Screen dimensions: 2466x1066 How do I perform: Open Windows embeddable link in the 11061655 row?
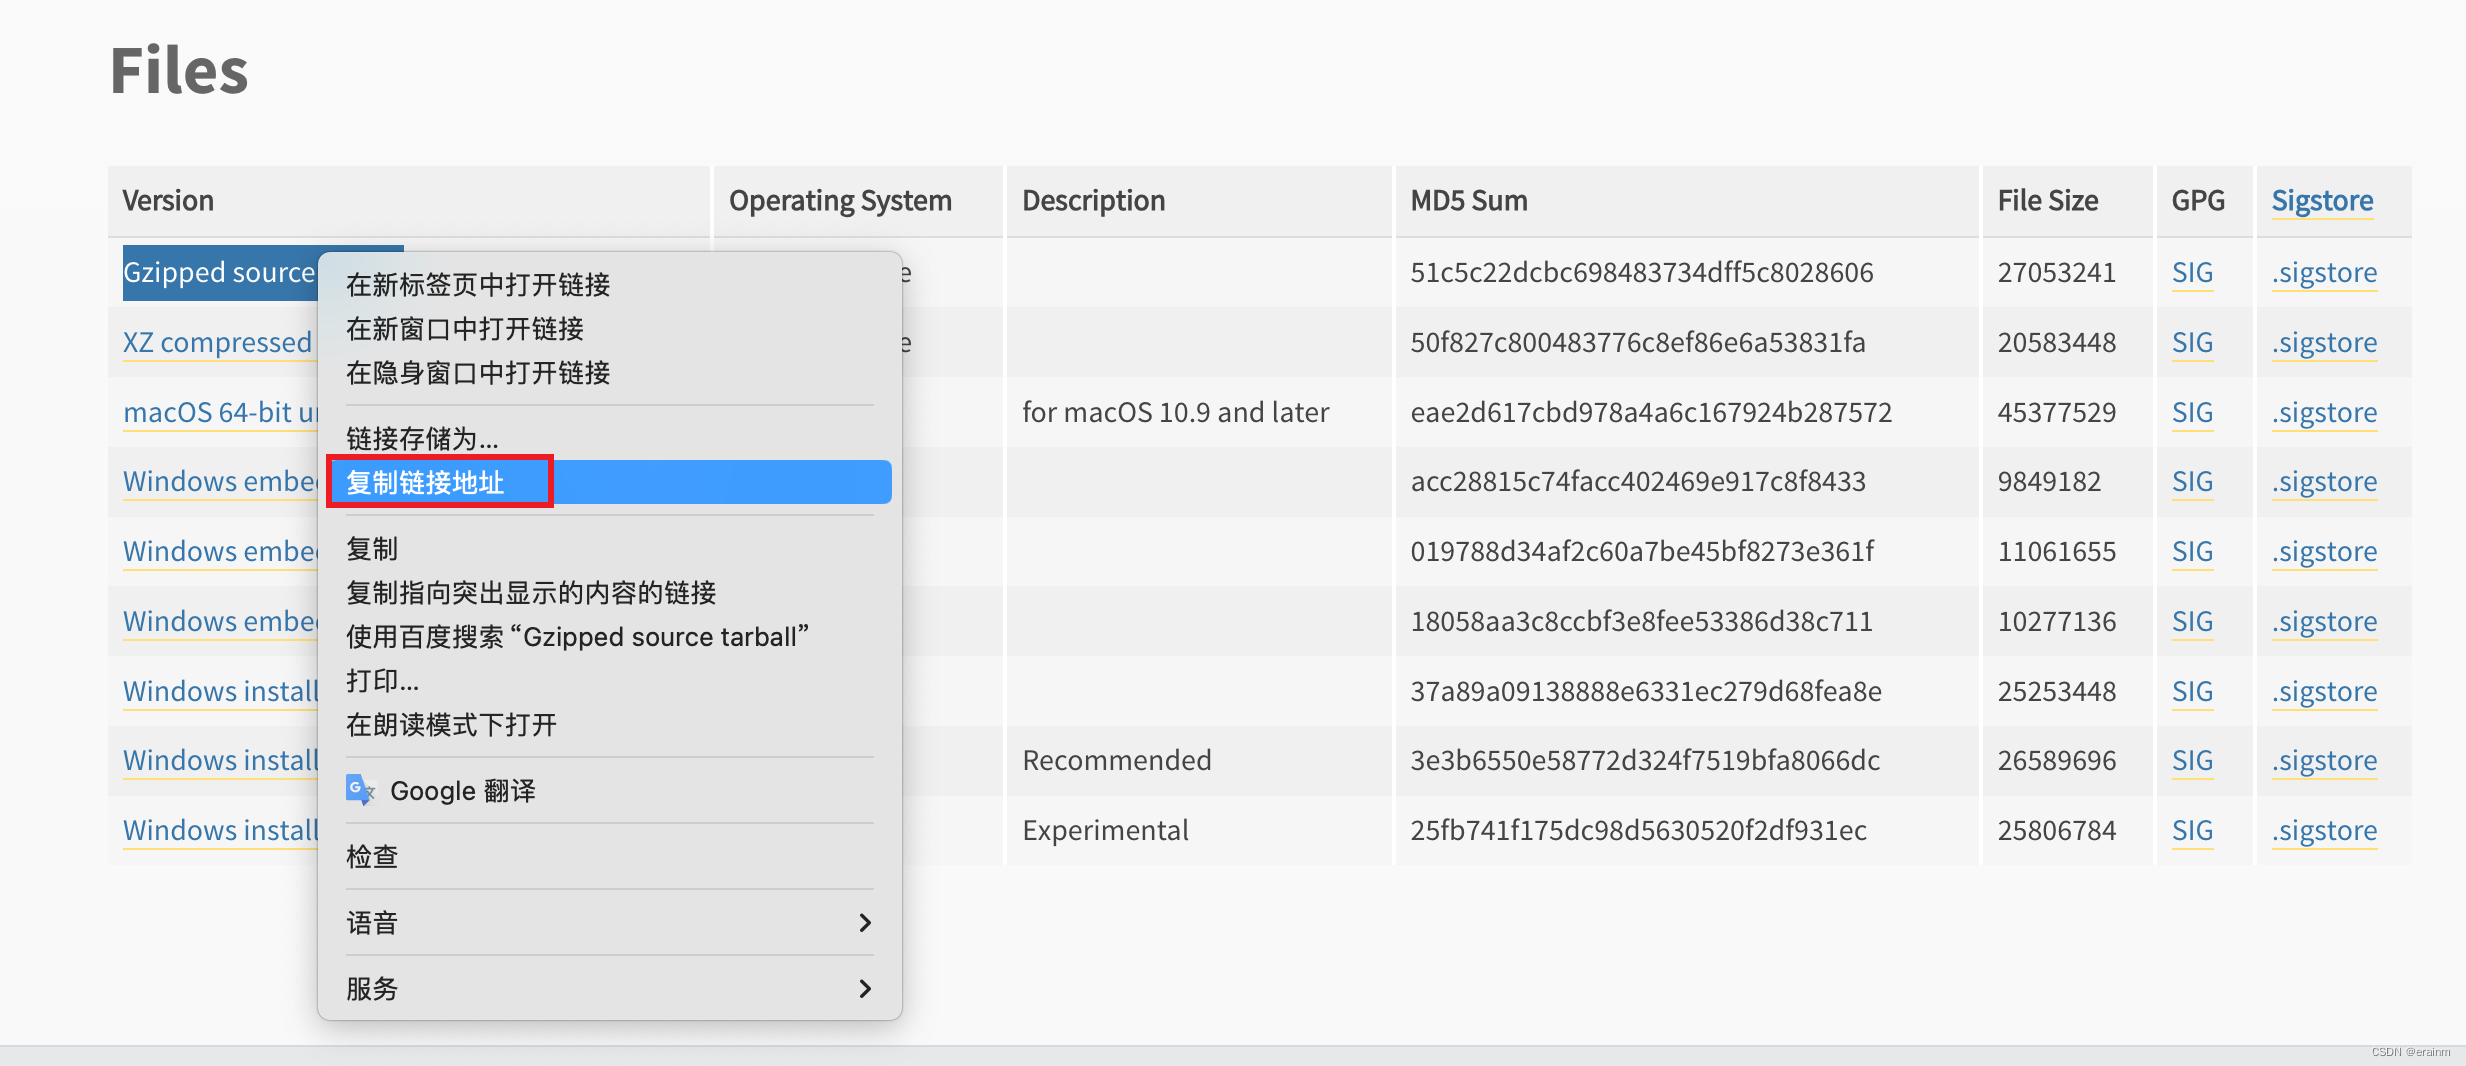pos(220,551)
